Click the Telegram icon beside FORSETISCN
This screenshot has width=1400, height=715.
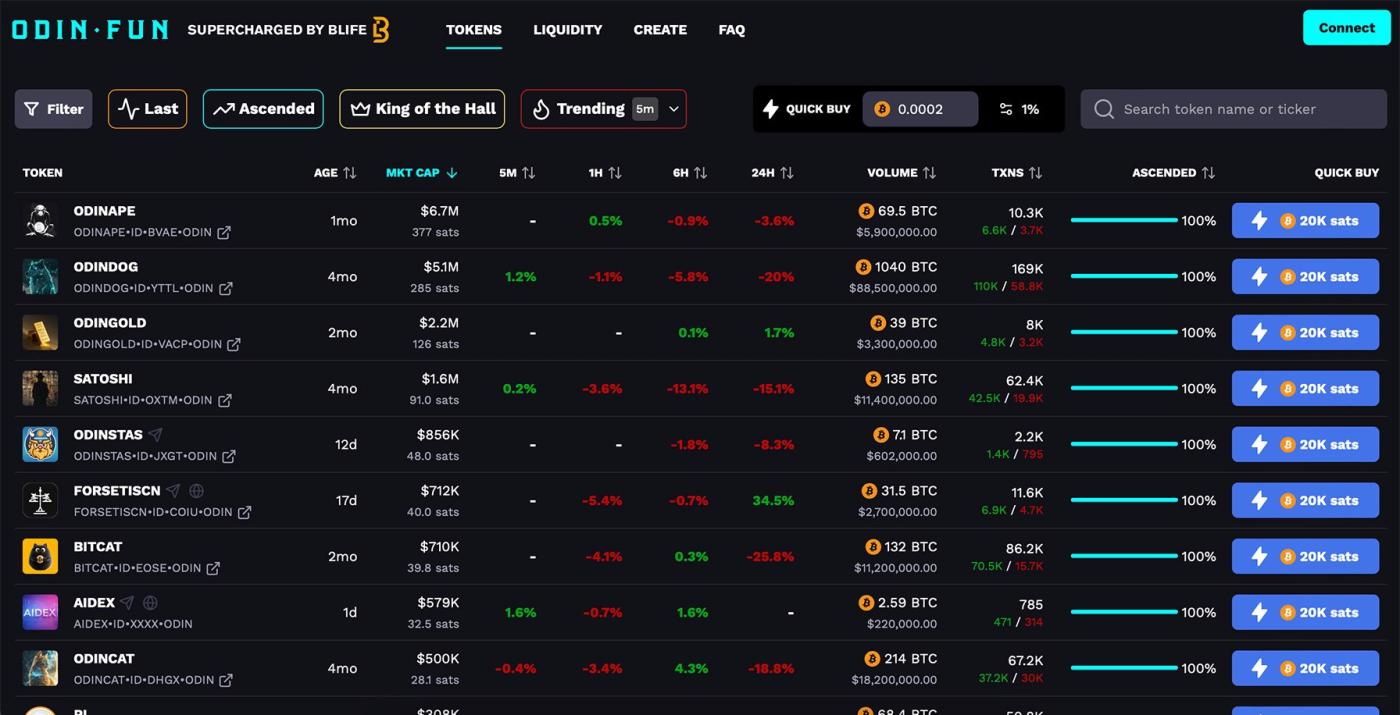171,490
